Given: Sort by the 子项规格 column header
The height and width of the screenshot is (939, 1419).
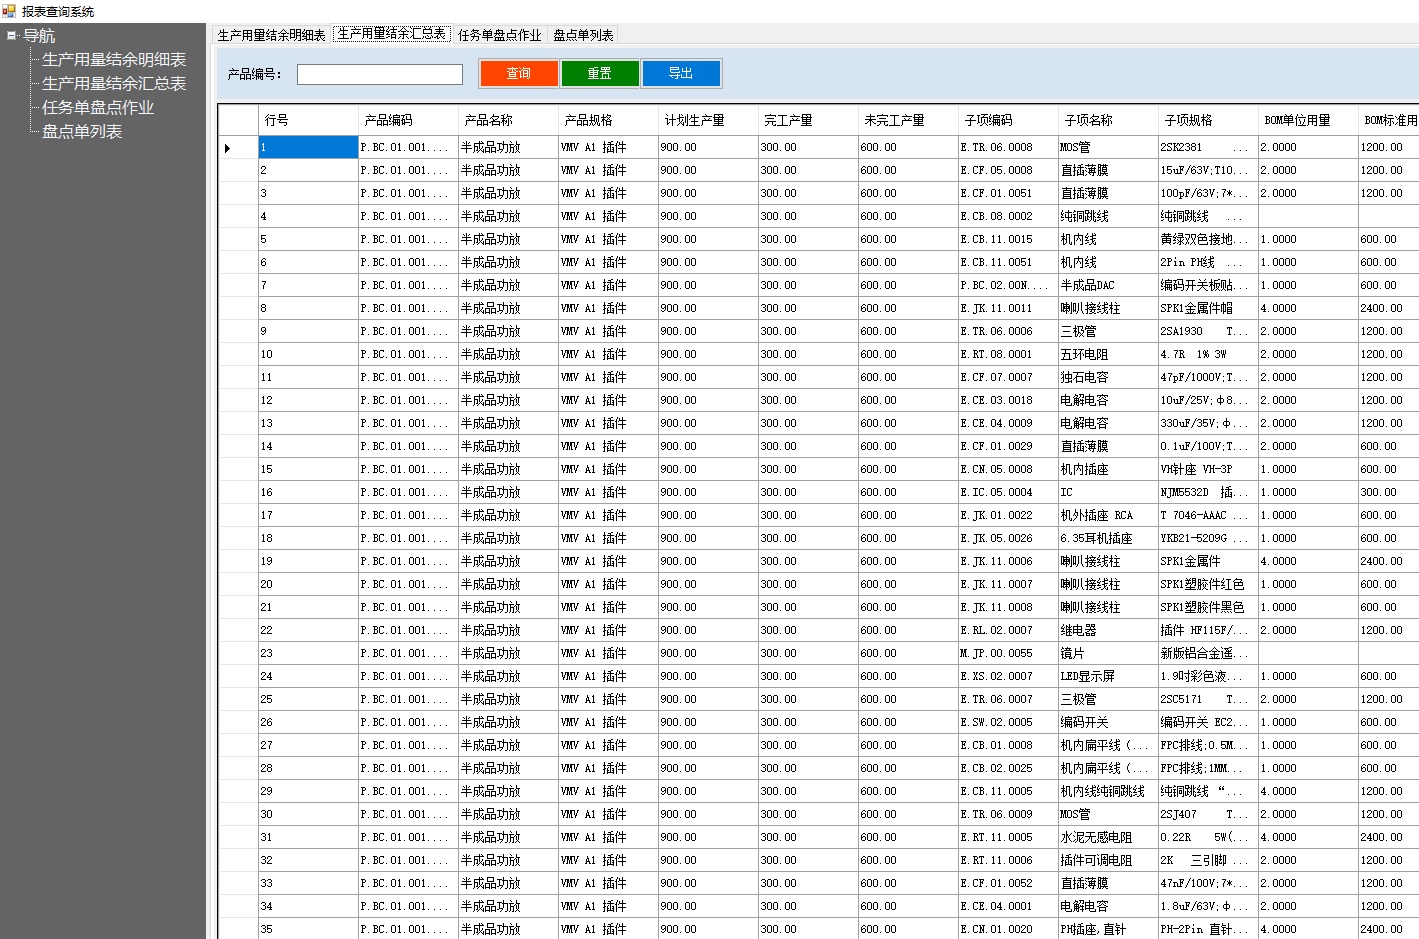Looking at the screenshot, I should [1208, 120].
